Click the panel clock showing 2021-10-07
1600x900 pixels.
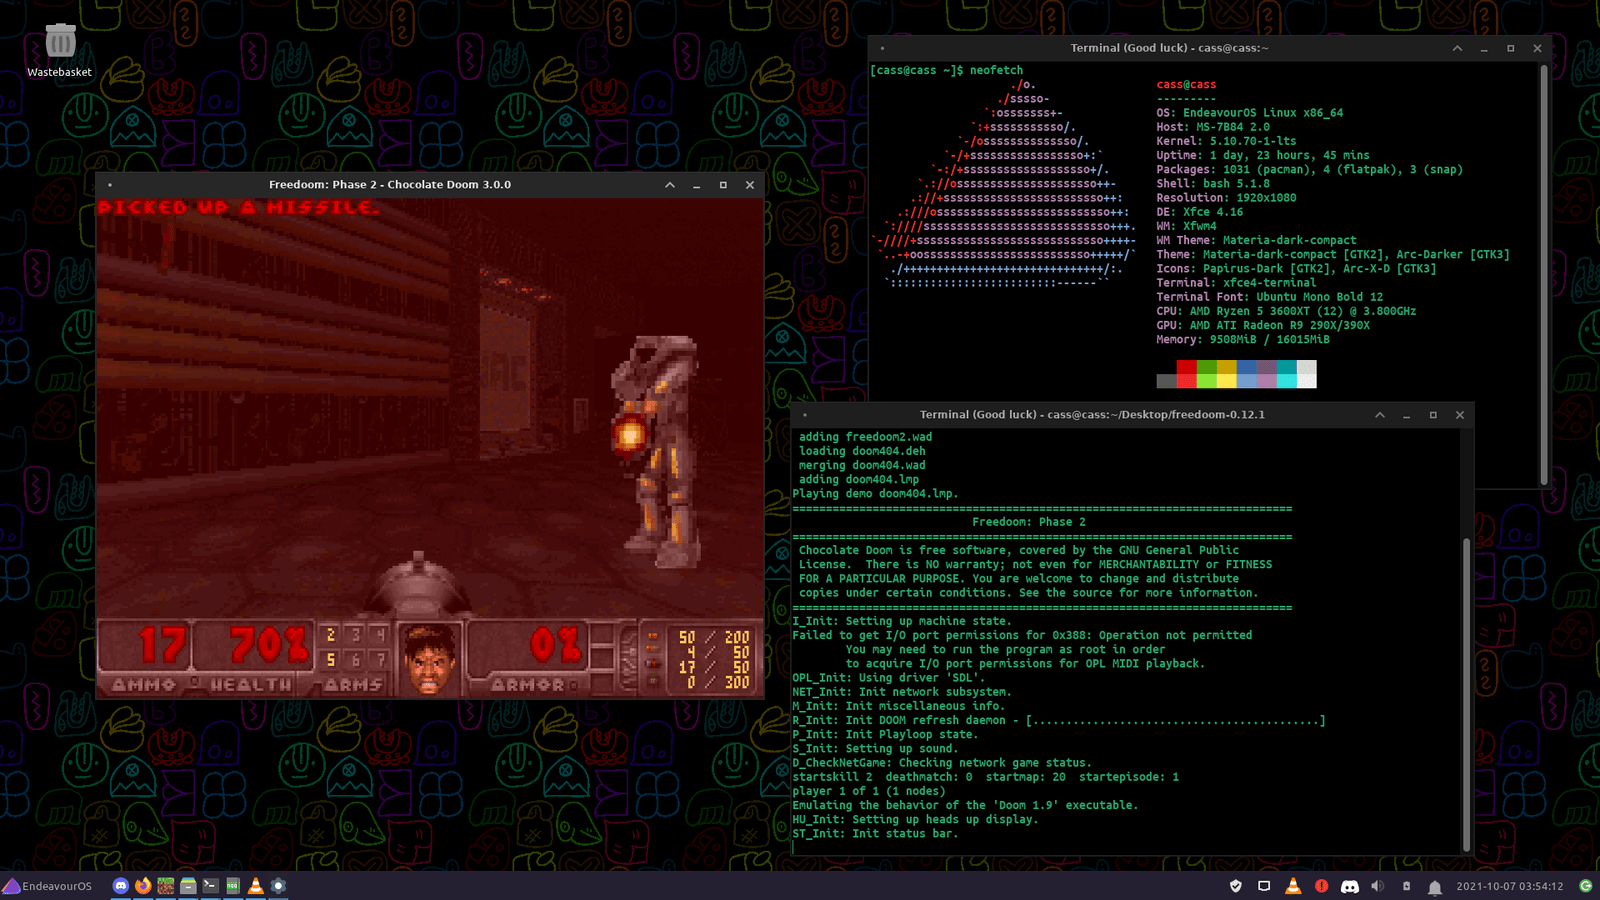(x=1509, y=886)
